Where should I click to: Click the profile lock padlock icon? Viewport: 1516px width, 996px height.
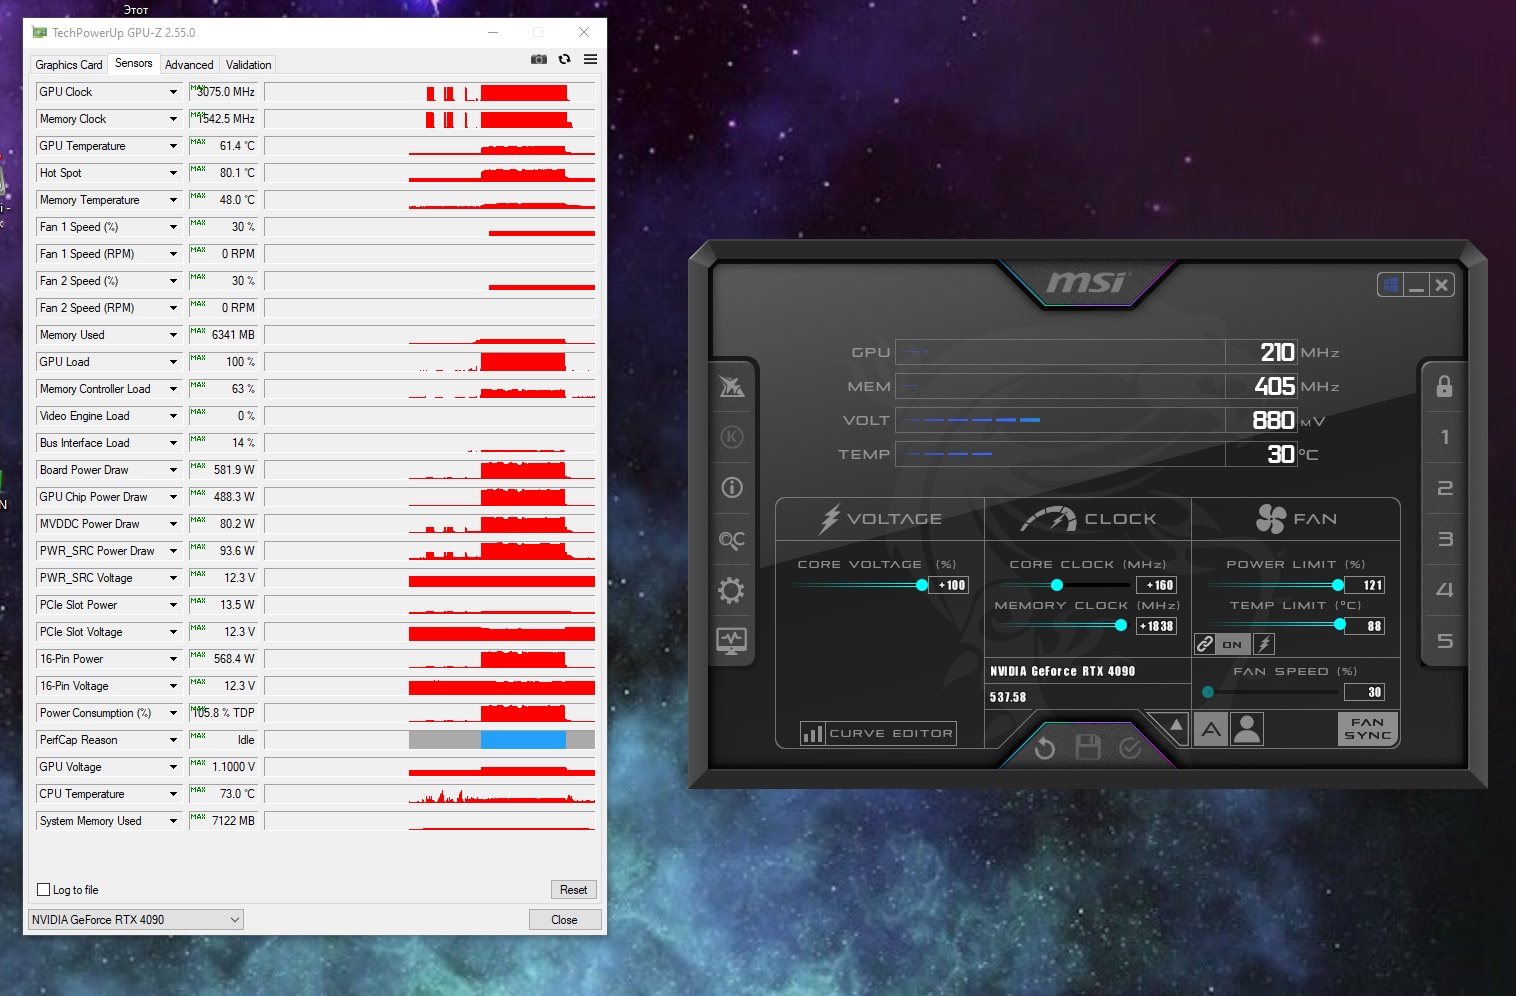click(x=1444, y=387)
